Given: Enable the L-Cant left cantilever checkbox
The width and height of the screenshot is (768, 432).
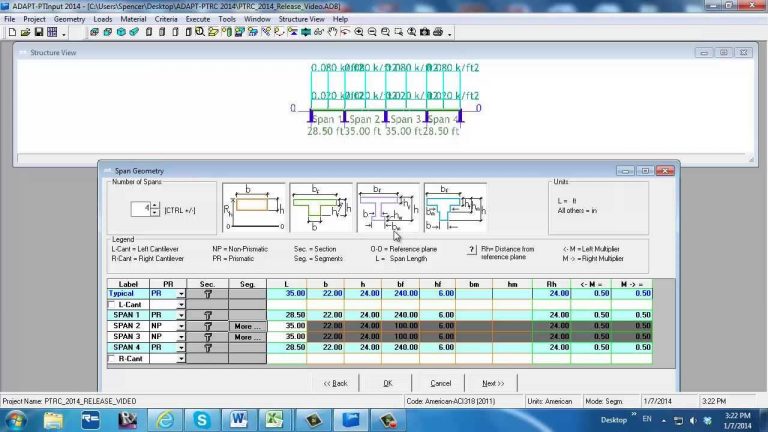Looking at the screenshot, I should [112, 304].
